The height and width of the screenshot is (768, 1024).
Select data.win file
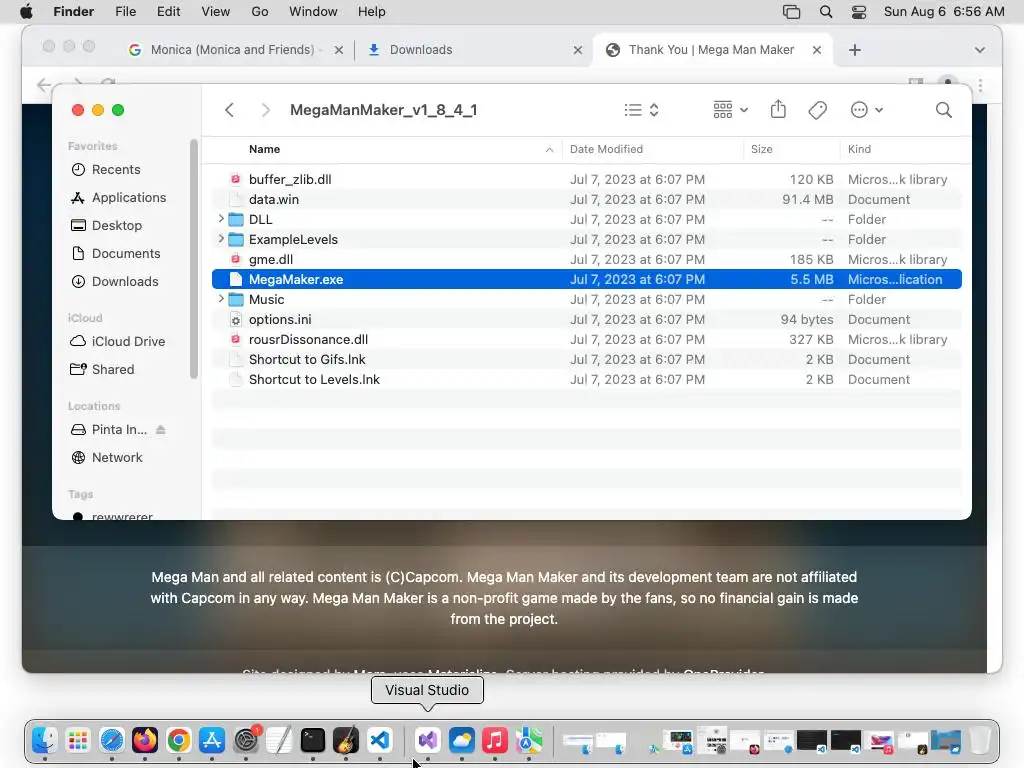586,199
